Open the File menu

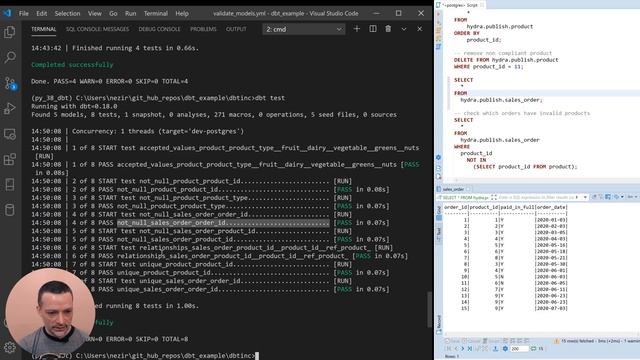click(x=24, y=13)
